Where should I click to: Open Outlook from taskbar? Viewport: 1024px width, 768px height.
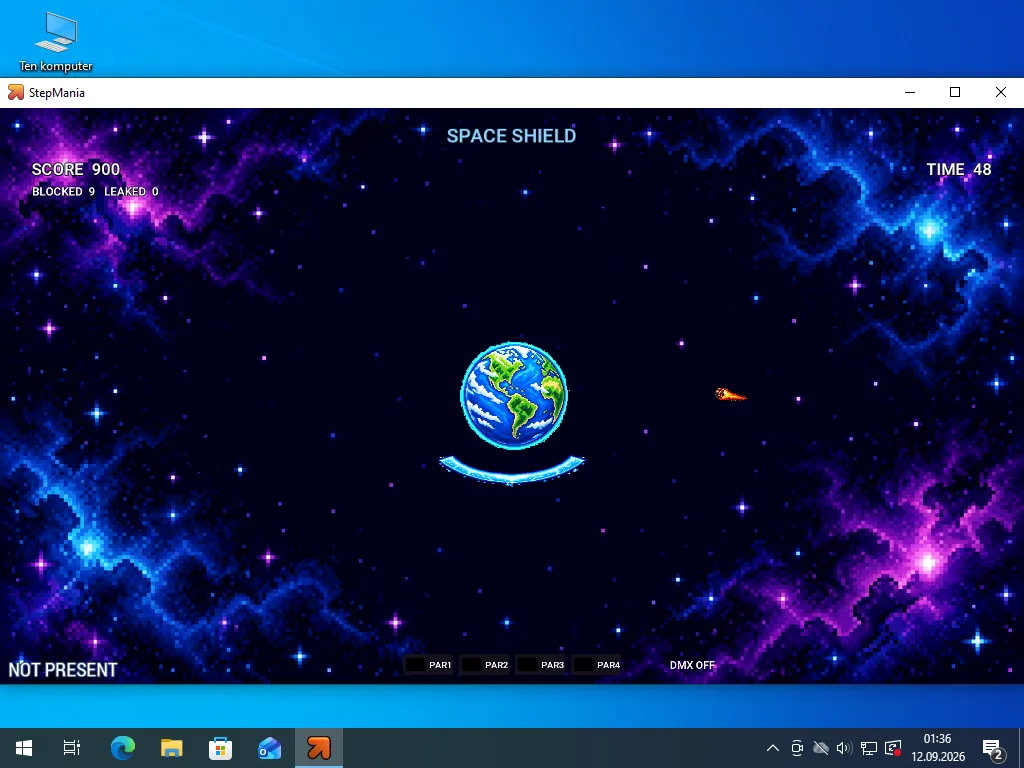(x=270, y=748)
